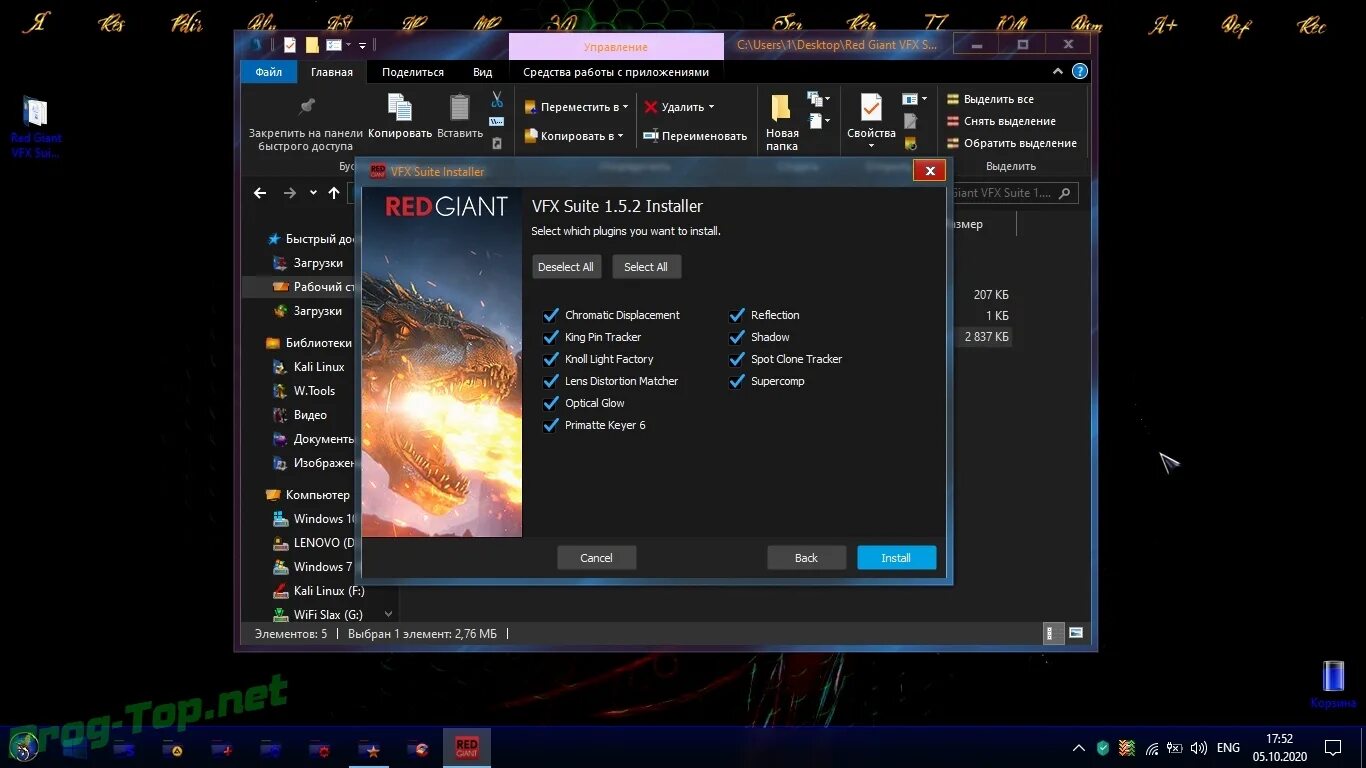Open the recent locations dropdown
The height and width of the screenshot is (768, 1366).
[x=313, y=193]
